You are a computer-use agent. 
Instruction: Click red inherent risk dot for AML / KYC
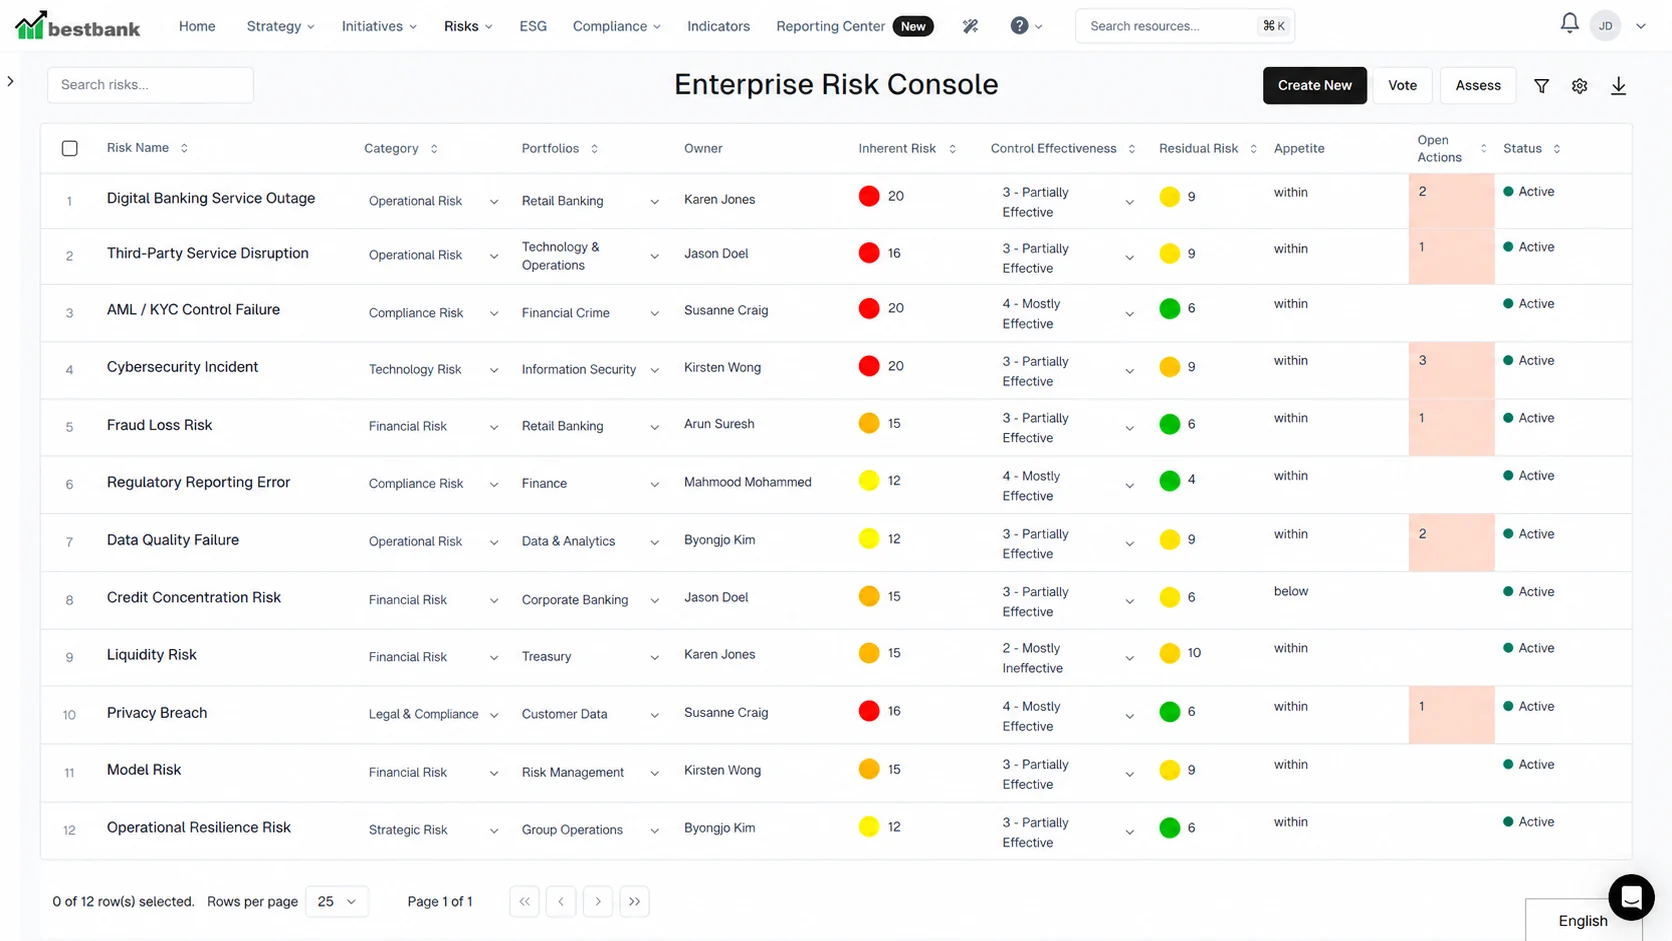pyautogui.click(x=869, y=309)
